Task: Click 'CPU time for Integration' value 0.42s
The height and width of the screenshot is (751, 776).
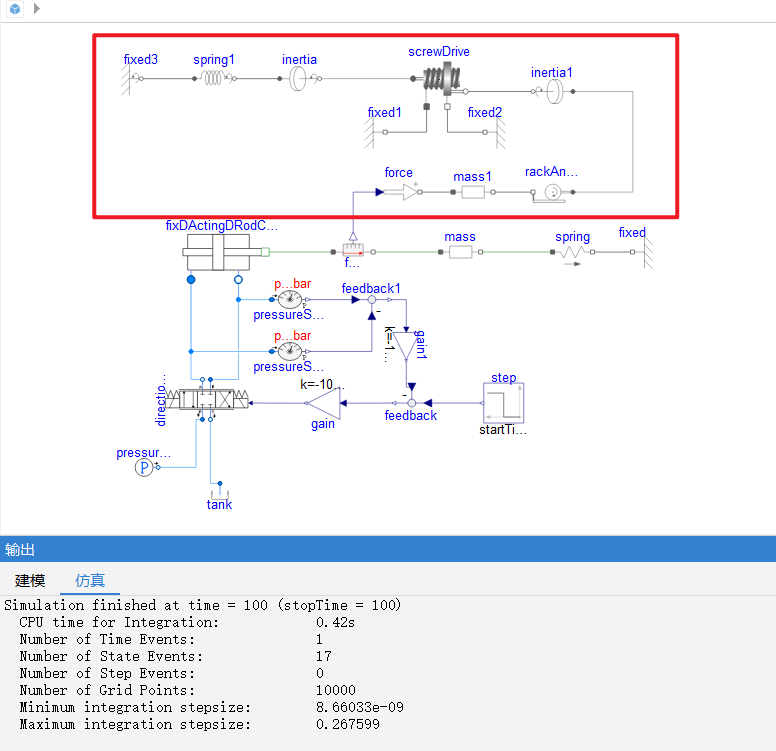Action: [335, 622]
